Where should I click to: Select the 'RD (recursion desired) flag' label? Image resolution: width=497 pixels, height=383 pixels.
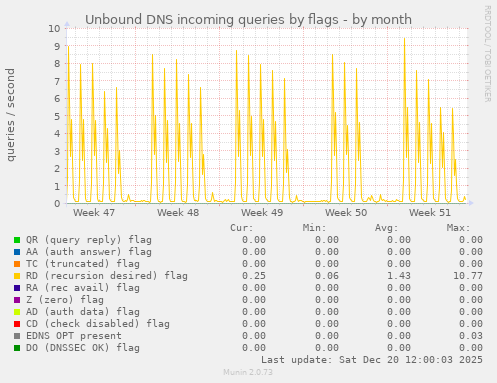pos(107,276)
